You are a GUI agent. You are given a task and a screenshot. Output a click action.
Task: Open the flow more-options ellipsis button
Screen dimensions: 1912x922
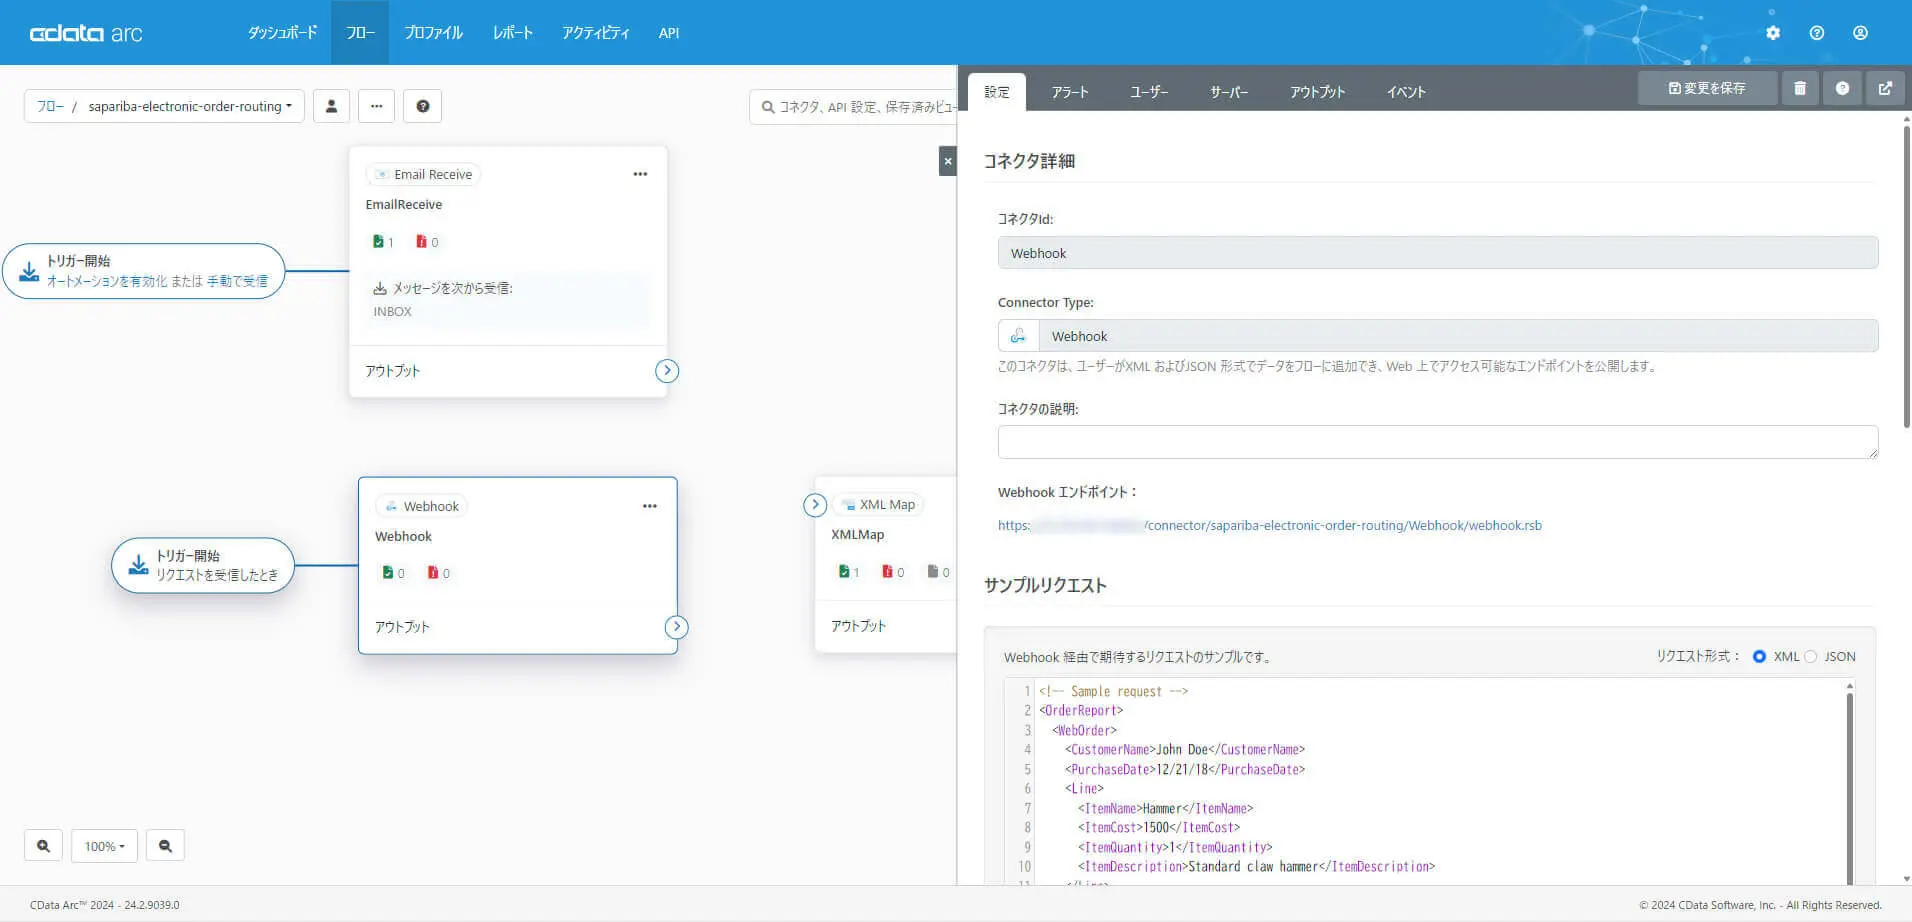pos(376,106)
